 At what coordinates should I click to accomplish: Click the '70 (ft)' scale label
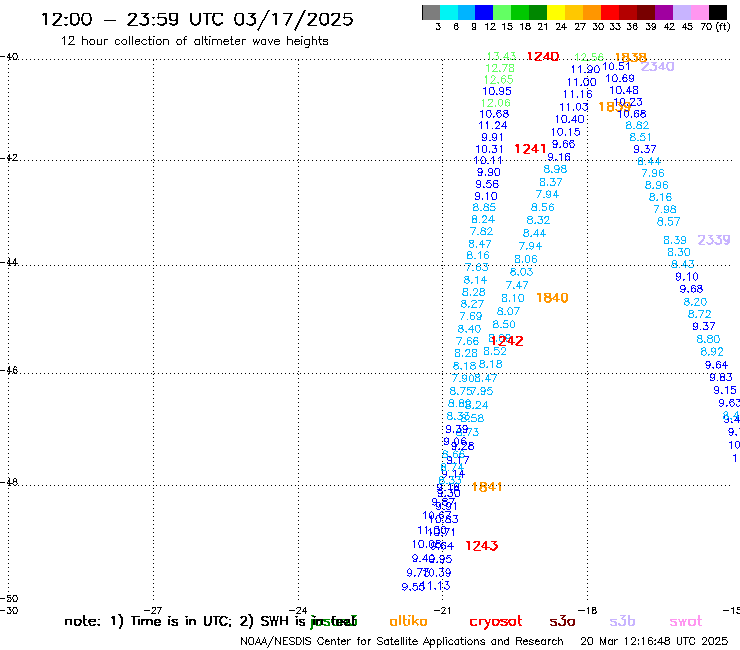point(715,27)
